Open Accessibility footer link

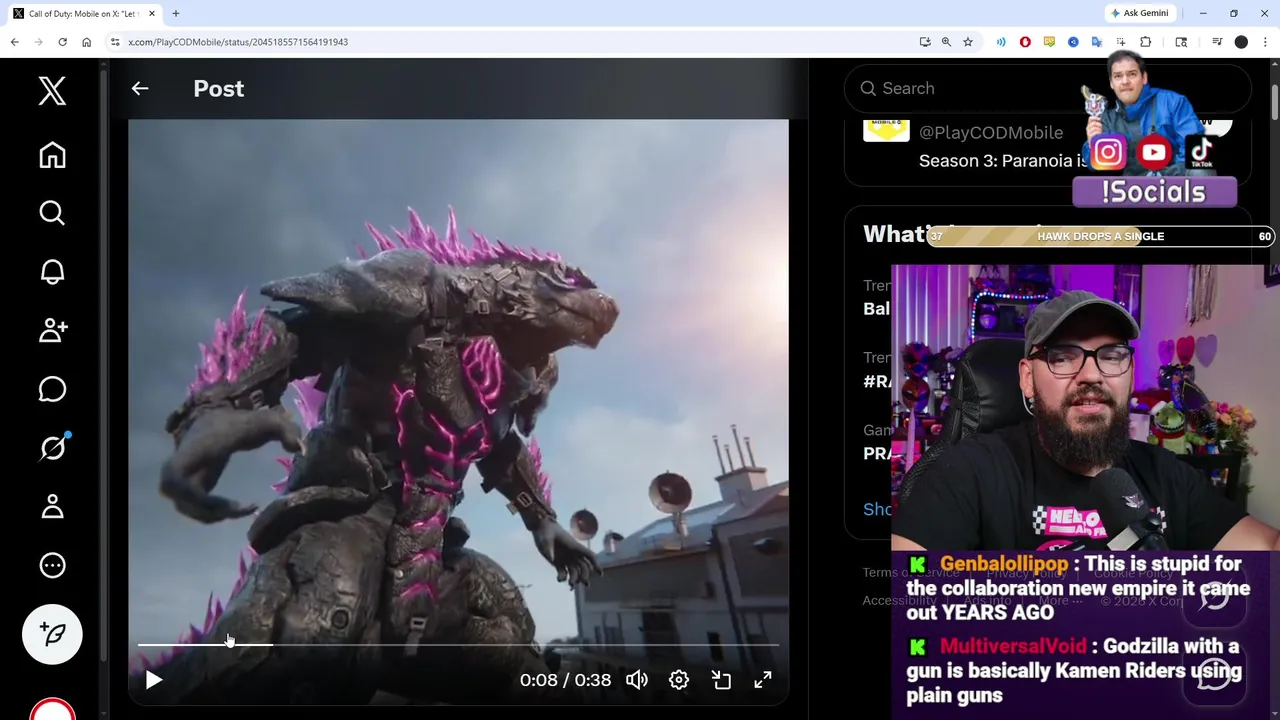click(900, 600)
